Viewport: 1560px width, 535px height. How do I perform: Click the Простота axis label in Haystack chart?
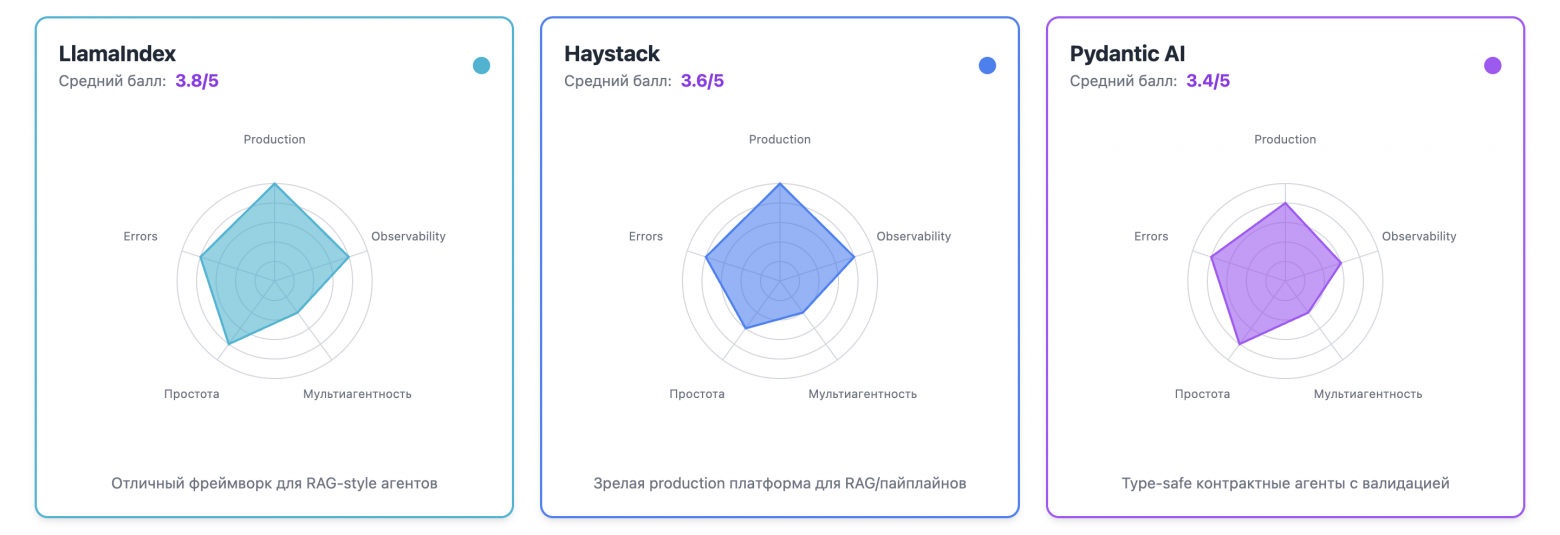click(x=697, y=394)
